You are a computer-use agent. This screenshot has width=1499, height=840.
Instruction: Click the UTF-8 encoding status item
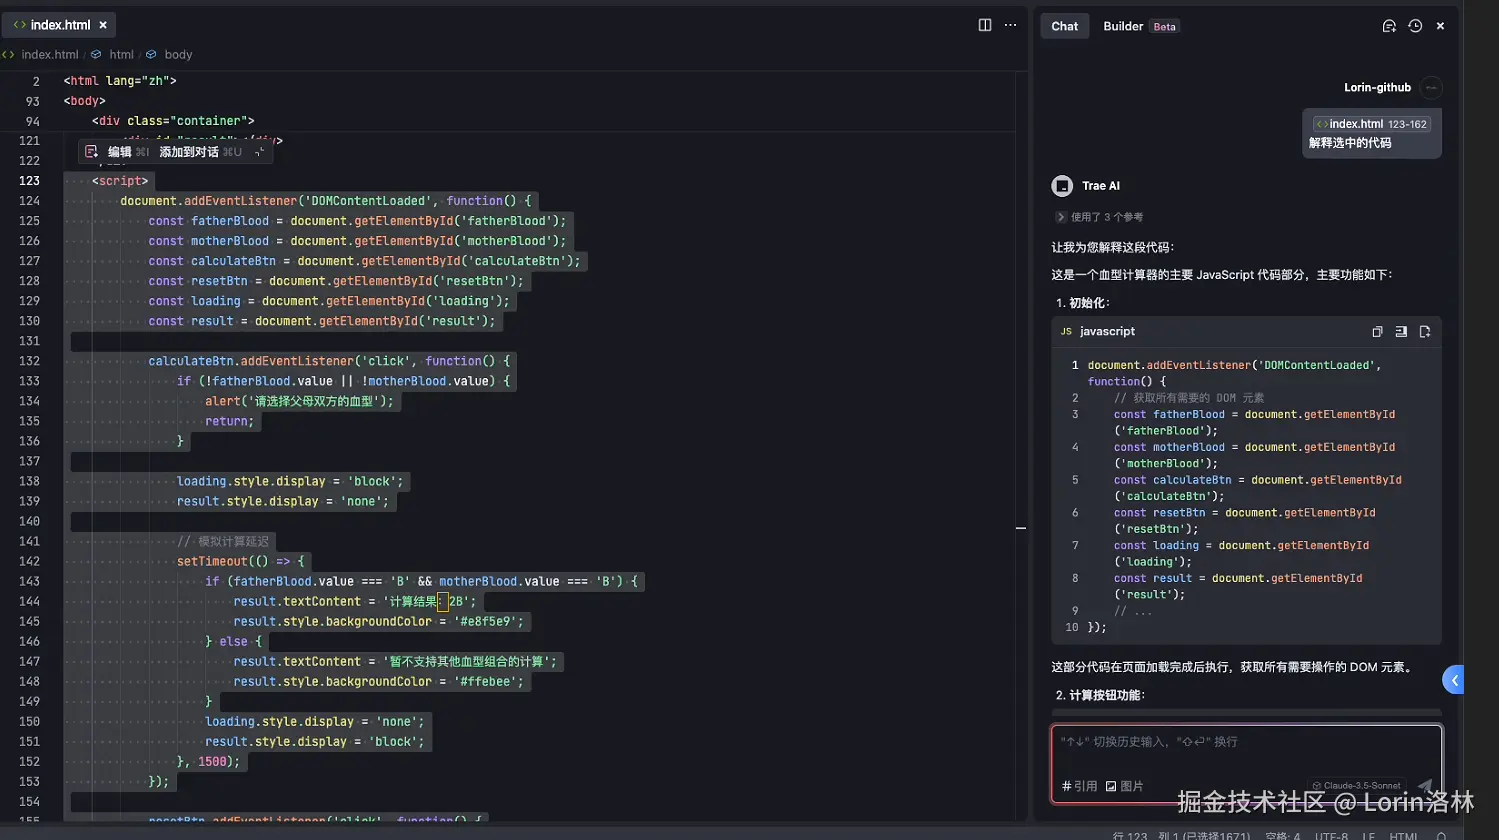[x=1331, y=836]
